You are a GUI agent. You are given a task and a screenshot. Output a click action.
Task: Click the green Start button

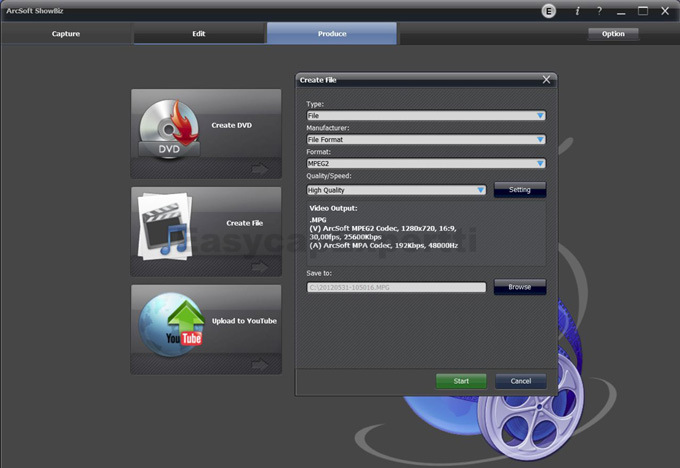[461, 381]
